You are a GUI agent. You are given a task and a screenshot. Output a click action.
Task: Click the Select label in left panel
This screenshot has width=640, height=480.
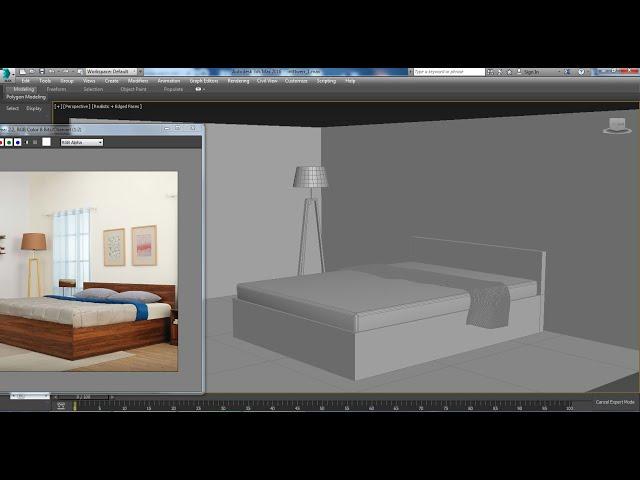tap(12, 108)
